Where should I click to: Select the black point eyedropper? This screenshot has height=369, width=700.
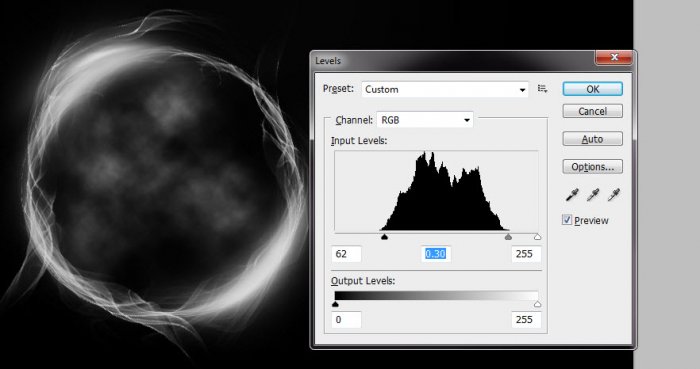pos(572,195)
